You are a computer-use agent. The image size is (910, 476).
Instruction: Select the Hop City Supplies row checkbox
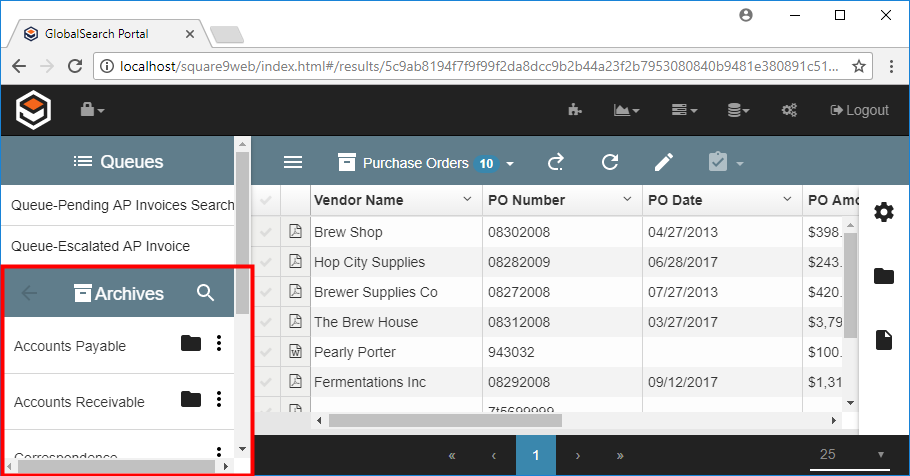click(265, 262)
